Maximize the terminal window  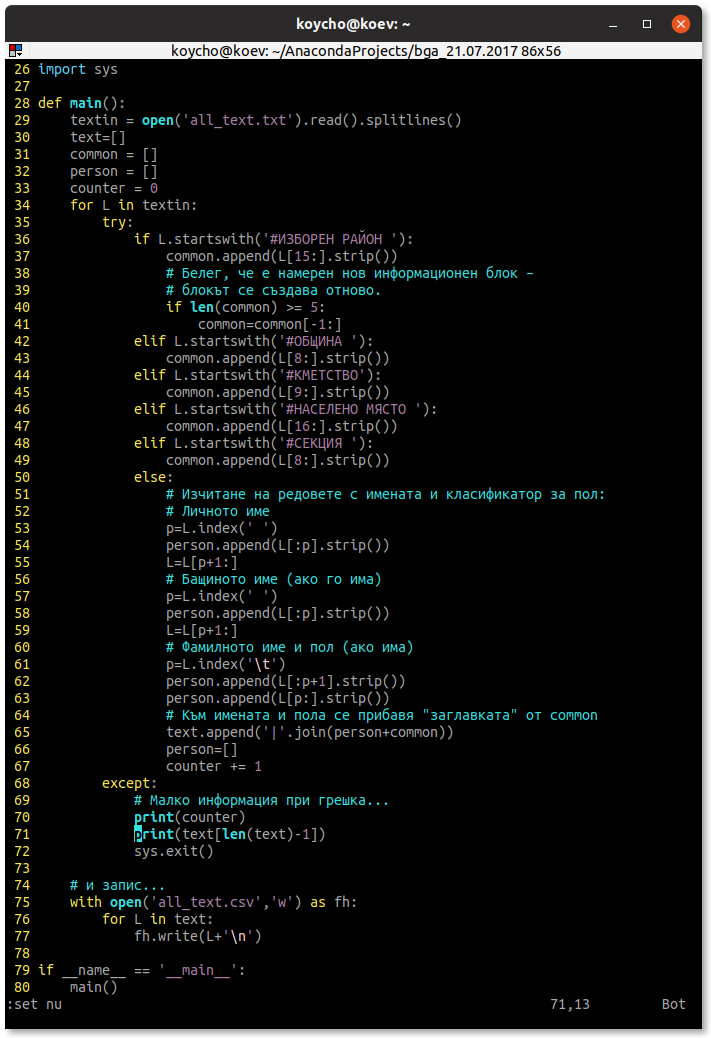pyautogui.click(x=647, y=24)
